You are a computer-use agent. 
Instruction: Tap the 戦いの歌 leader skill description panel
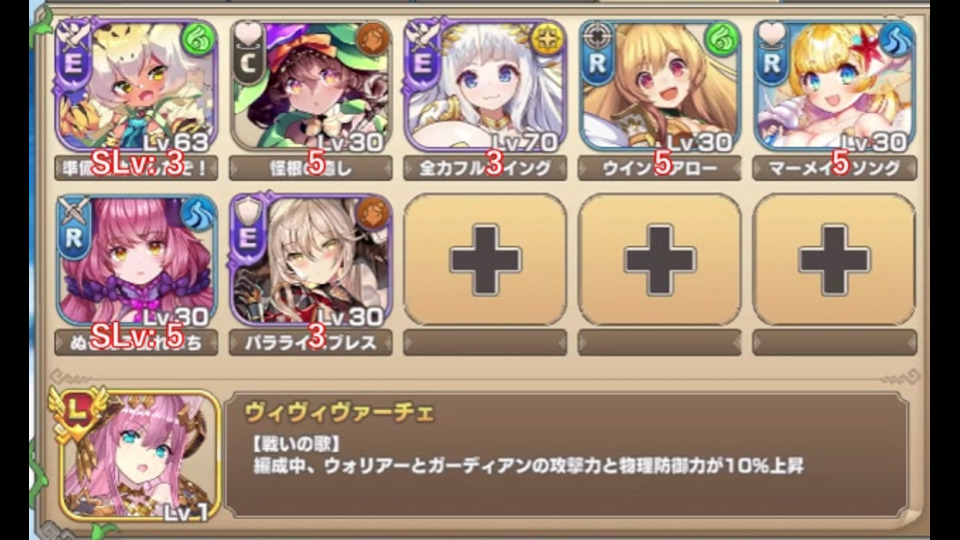click(x=566, y=456)
